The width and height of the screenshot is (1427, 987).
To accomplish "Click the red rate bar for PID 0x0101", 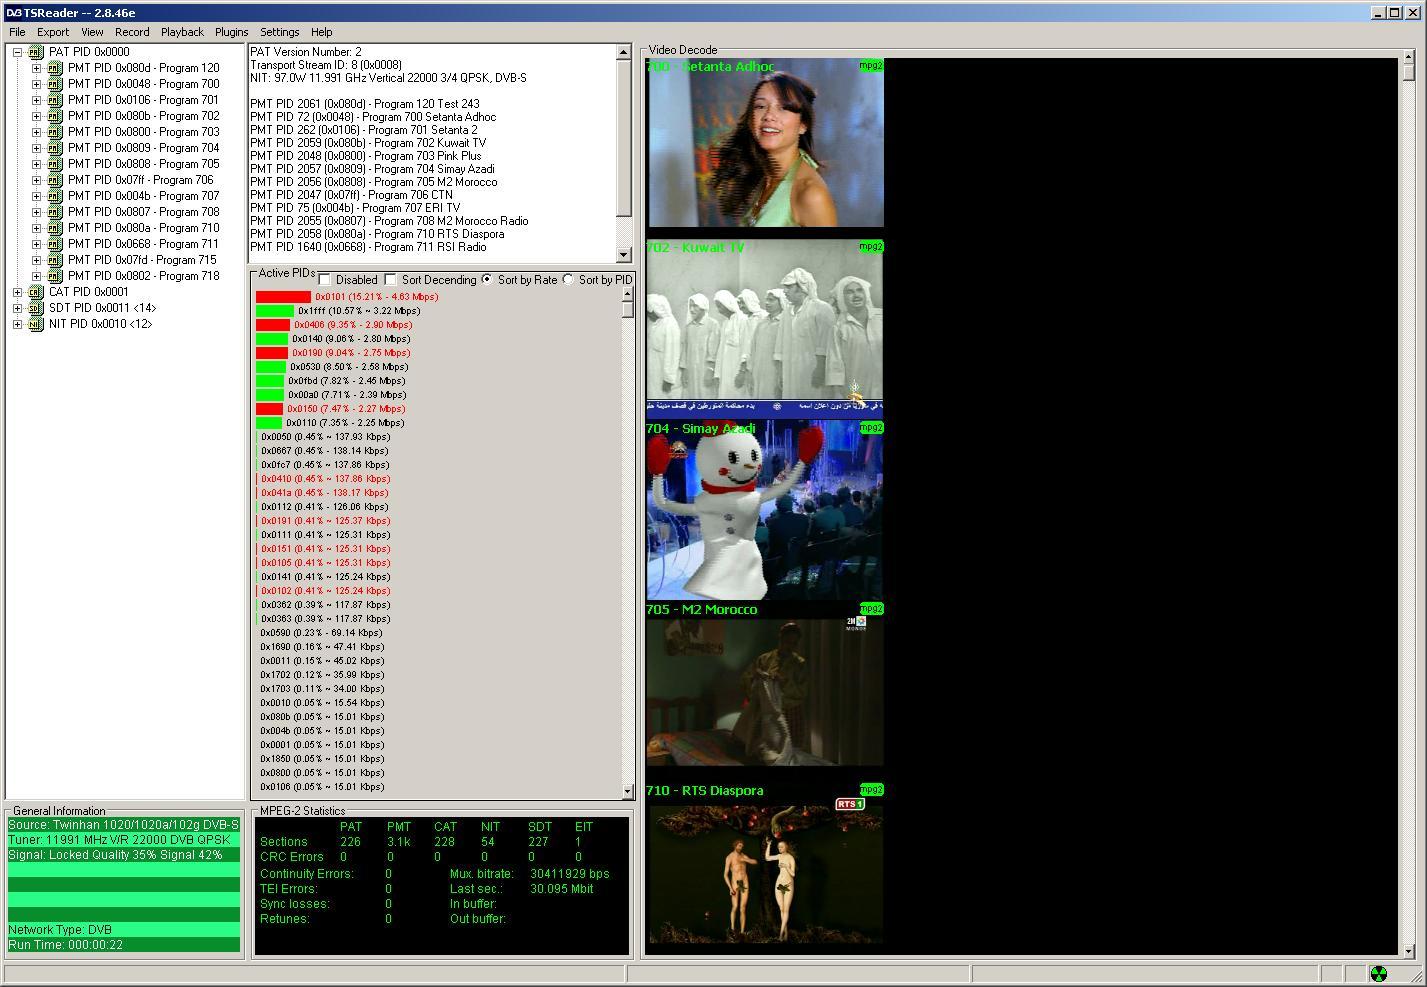I will [x=283, y=297].
